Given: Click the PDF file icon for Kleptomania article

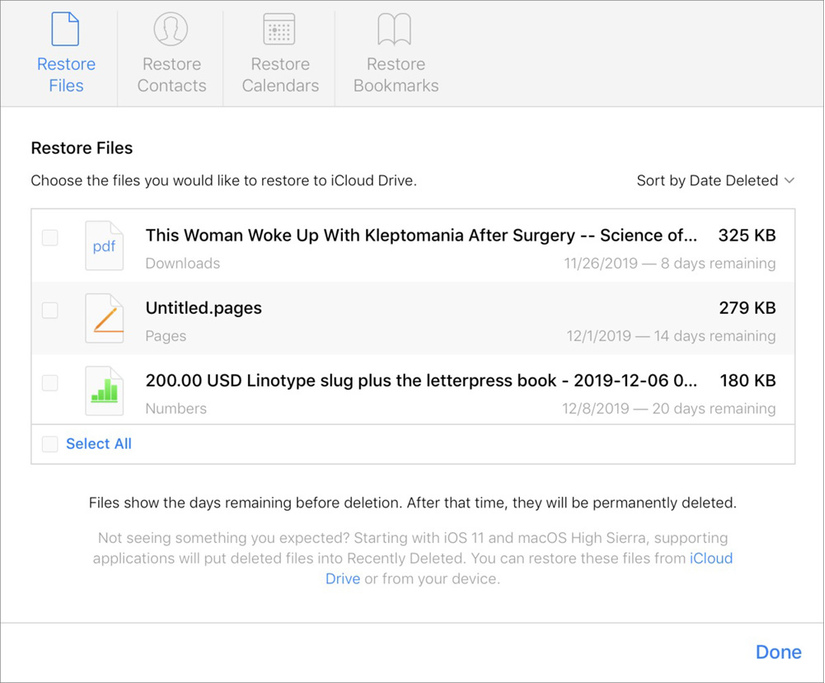Looking at the screenshot, I should coord(104,246).
